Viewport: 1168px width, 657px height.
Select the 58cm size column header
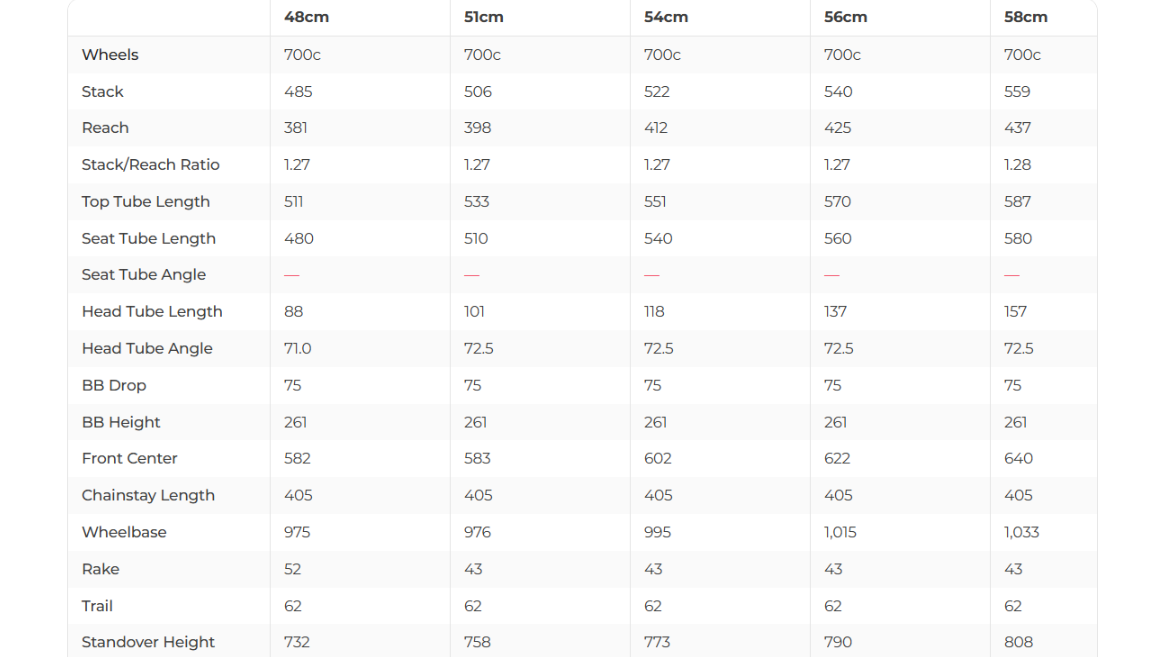pos(1026,17)
